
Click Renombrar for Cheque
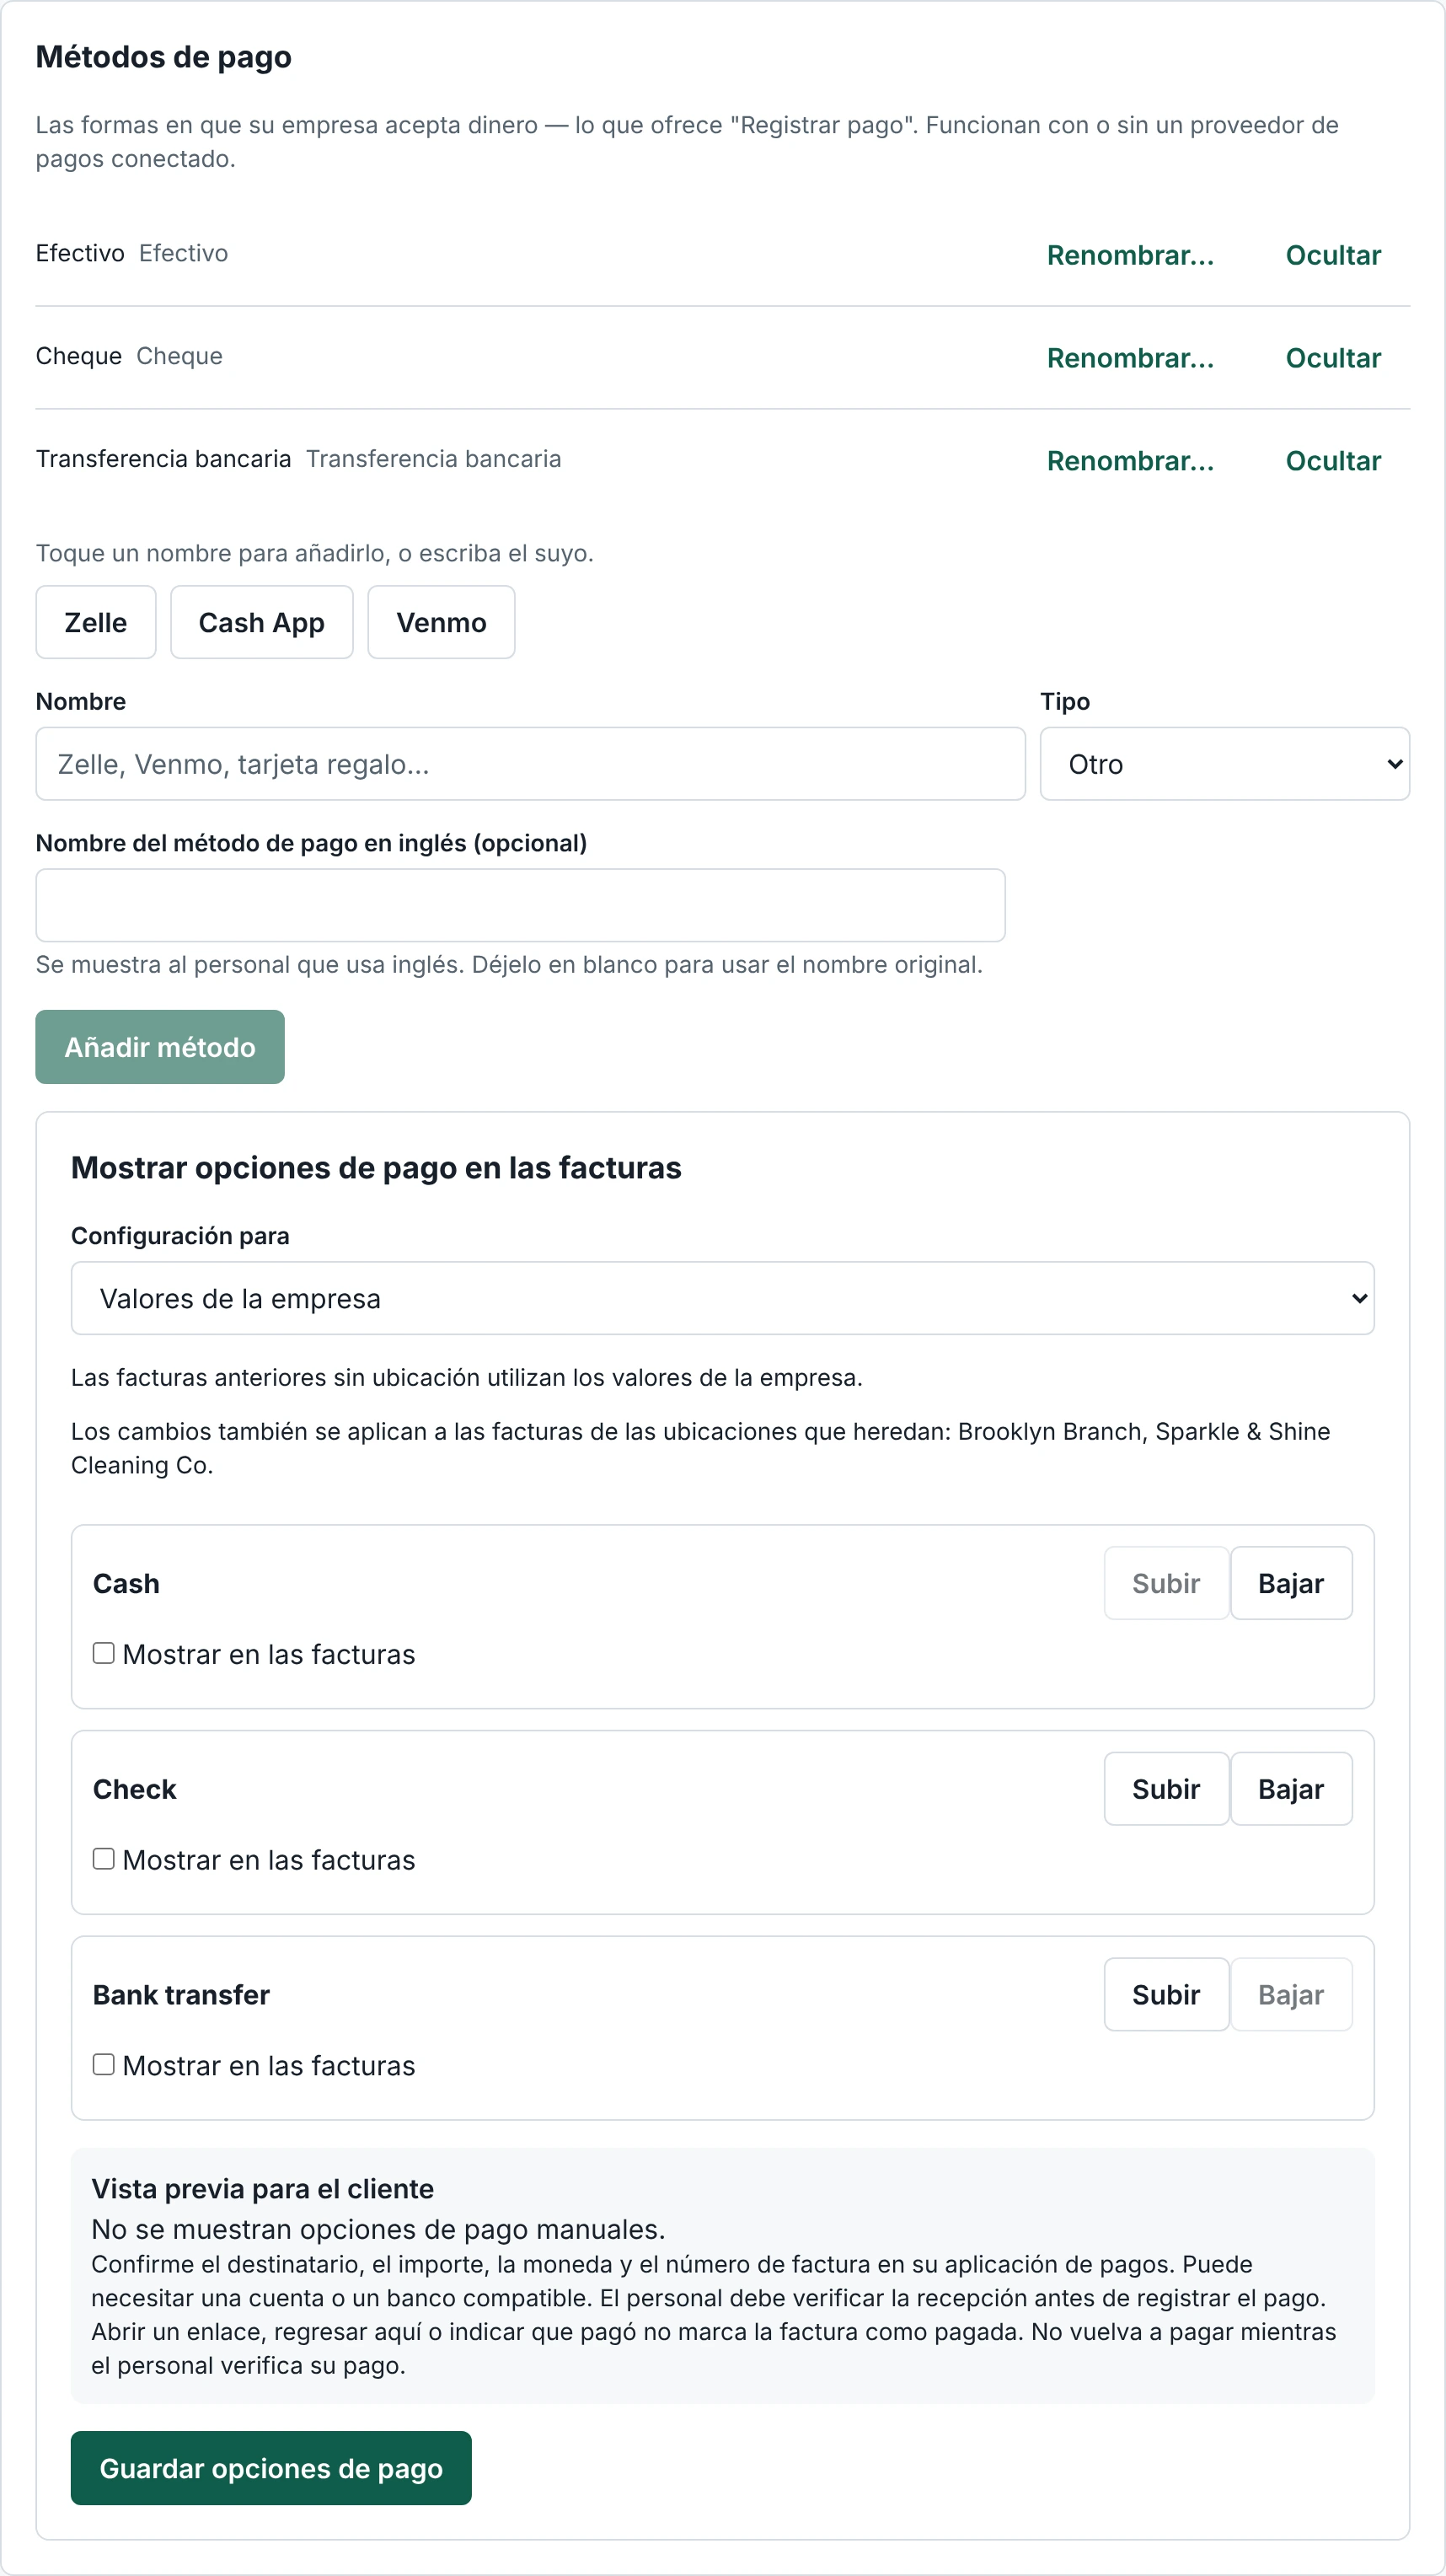(1130, 358)
